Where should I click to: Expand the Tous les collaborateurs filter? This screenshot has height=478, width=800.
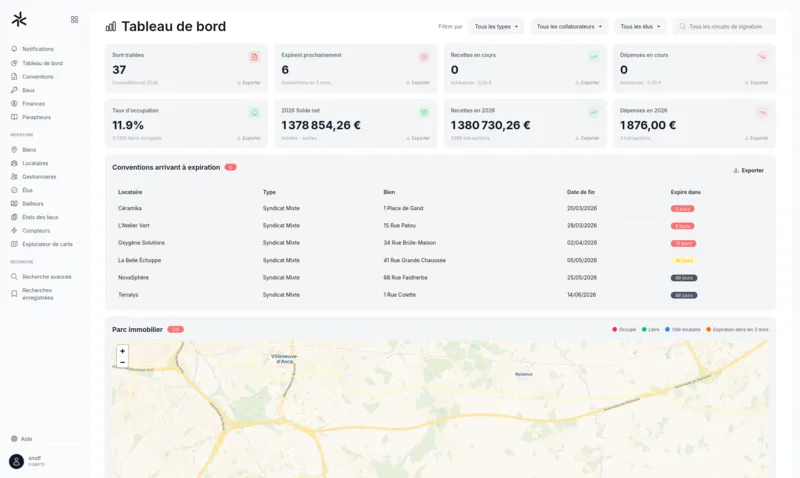click(x=568, y=27)
